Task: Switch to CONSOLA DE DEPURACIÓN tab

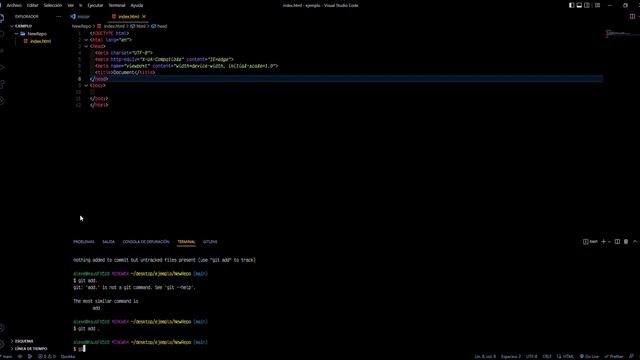Action: click(146, 242)
